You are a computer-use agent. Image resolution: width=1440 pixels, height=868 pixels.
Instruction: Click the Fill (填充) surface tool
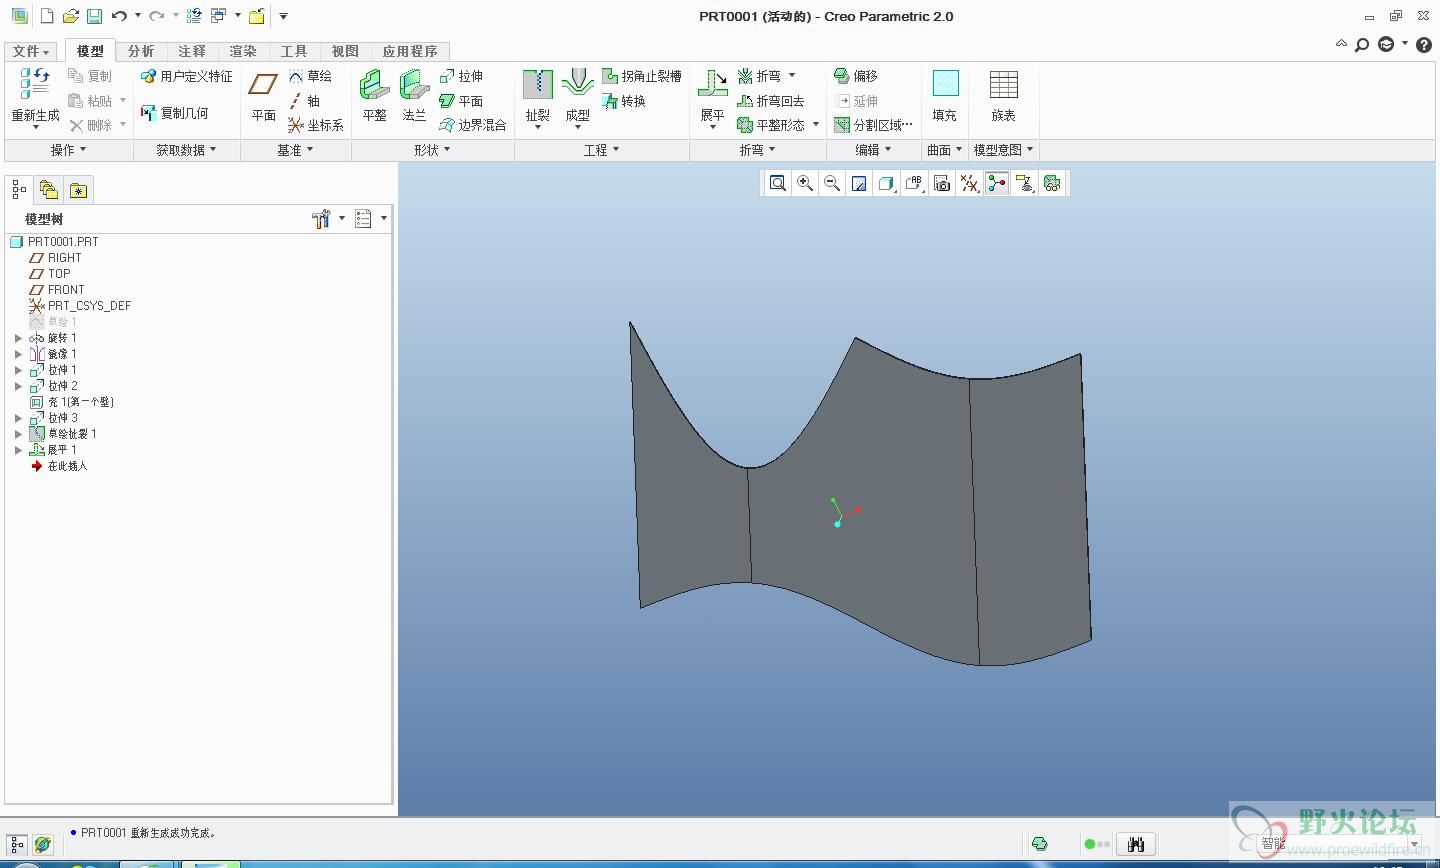[x=945, y=96]
